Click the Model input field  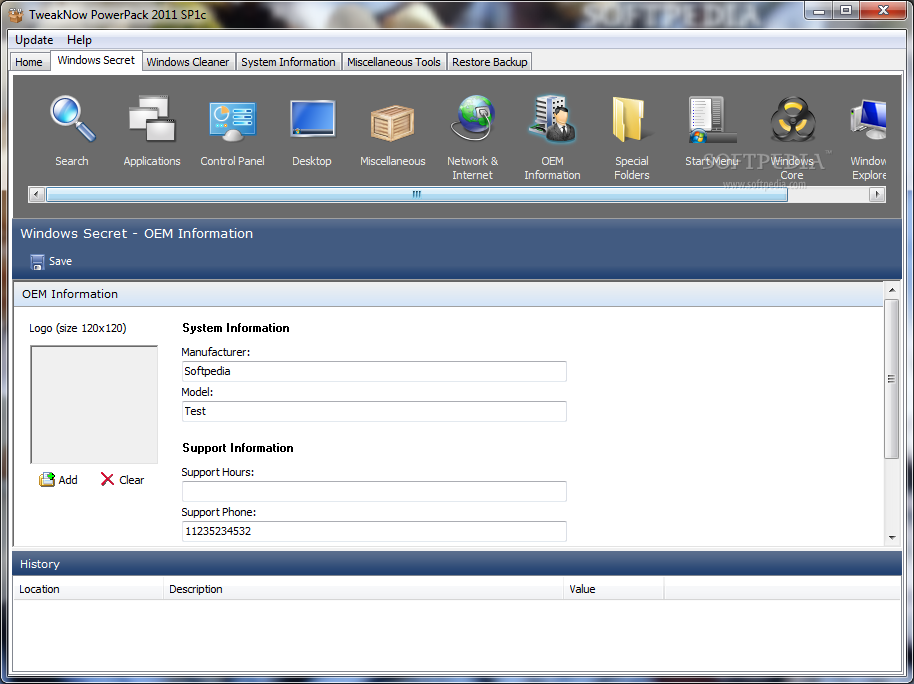pos(374,411)
